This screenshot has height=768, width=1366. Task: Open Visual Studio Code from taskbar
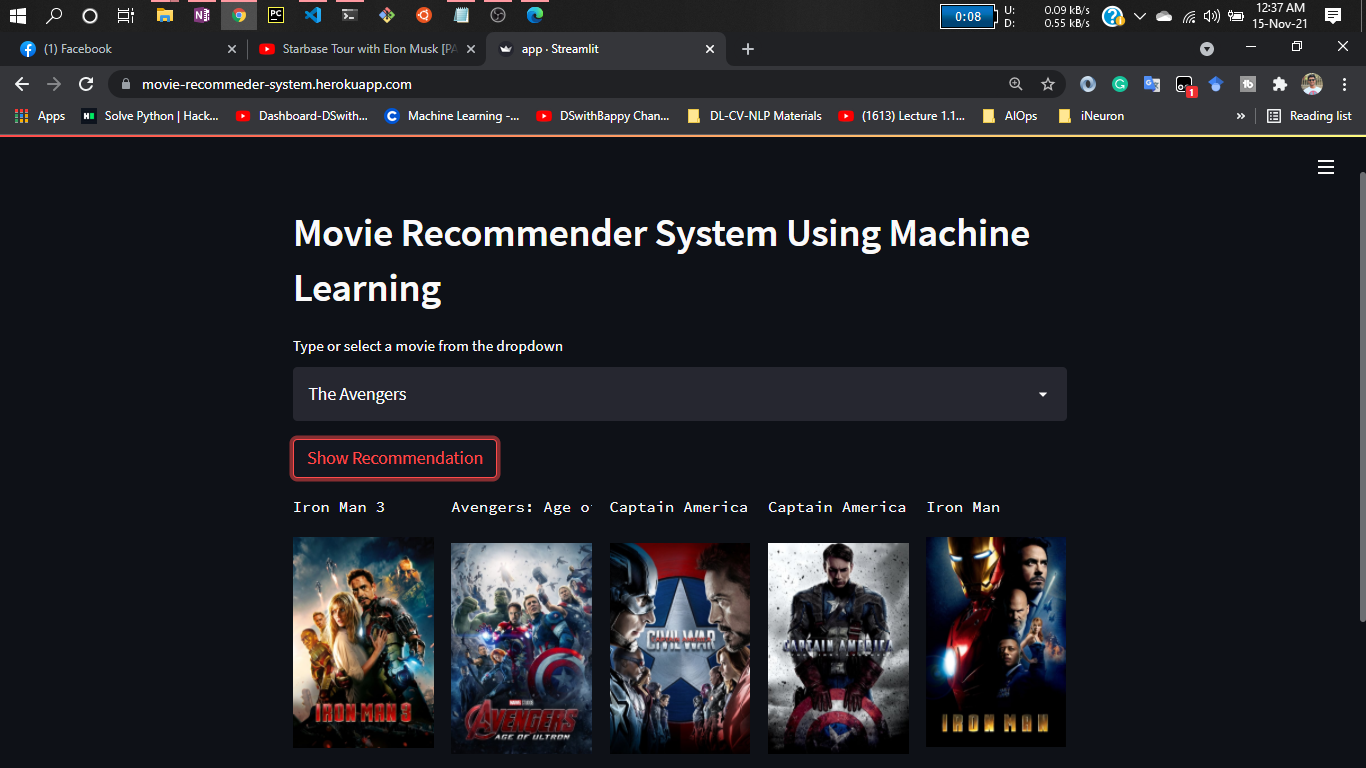[x=313, y=15]
